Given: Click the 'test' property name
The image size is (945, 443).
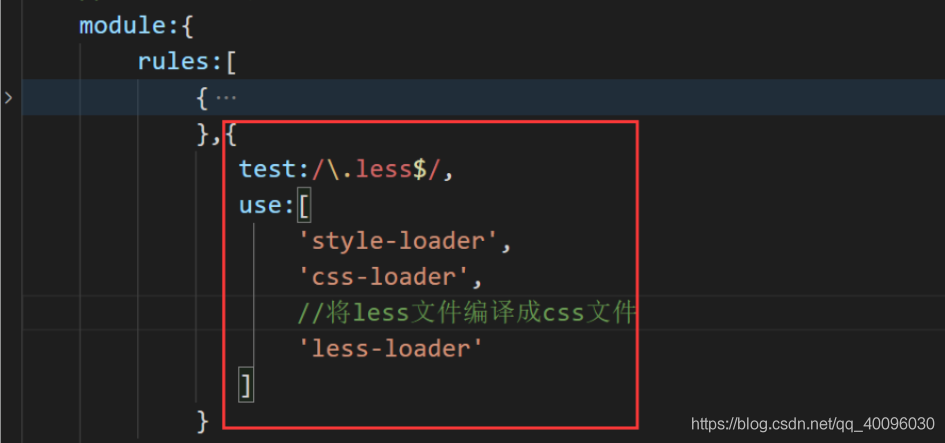Looking at the screenshot, I should coord(268,169).
